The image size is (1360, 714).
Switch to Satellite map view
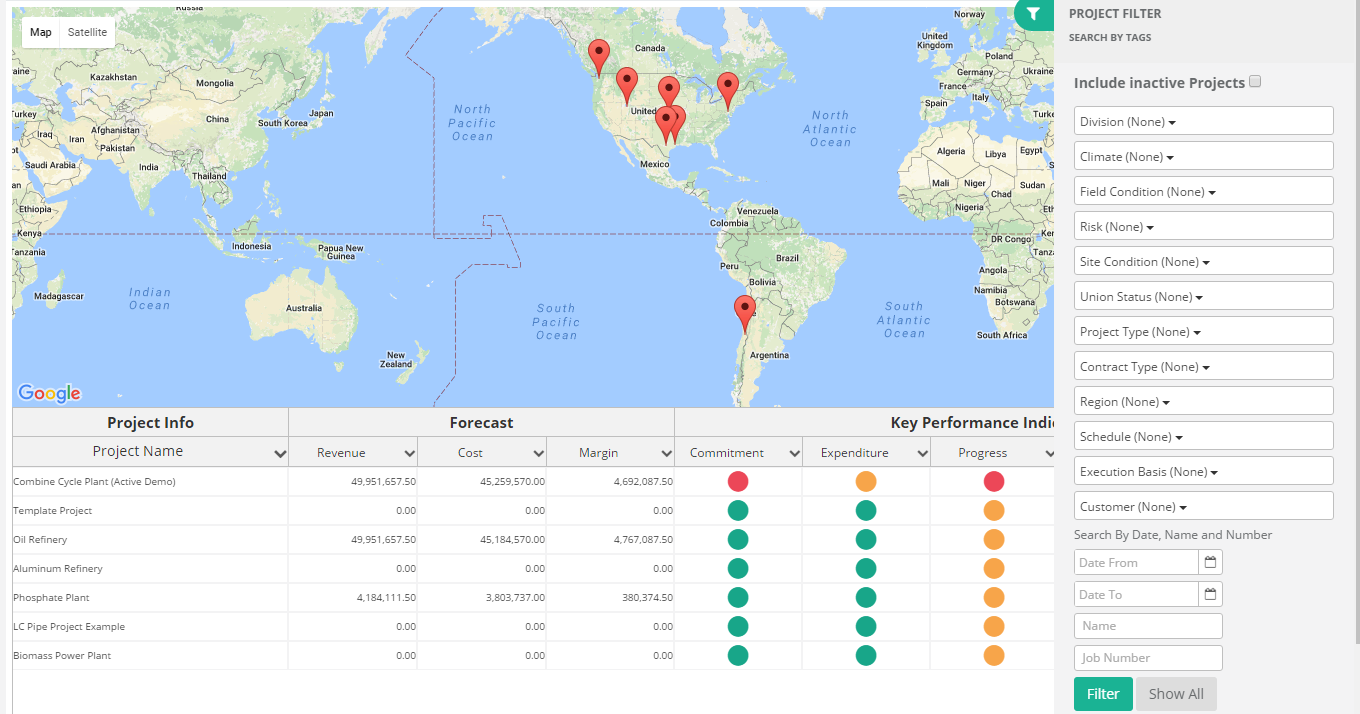[x=87, y=32]
